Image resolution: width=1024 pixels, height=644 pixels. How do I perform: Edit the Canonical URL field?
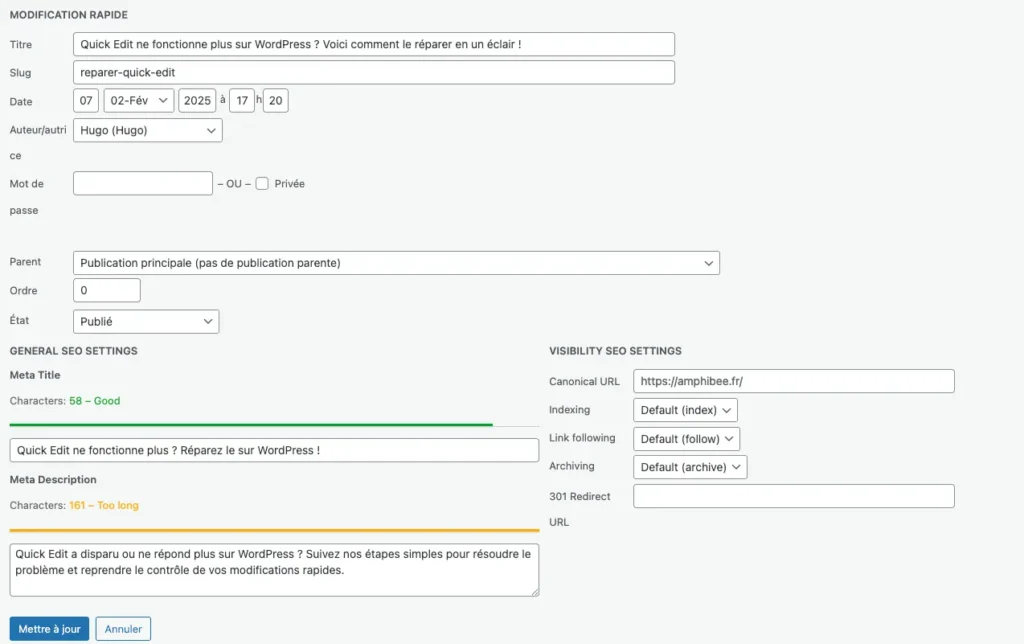tap(794, 381)
